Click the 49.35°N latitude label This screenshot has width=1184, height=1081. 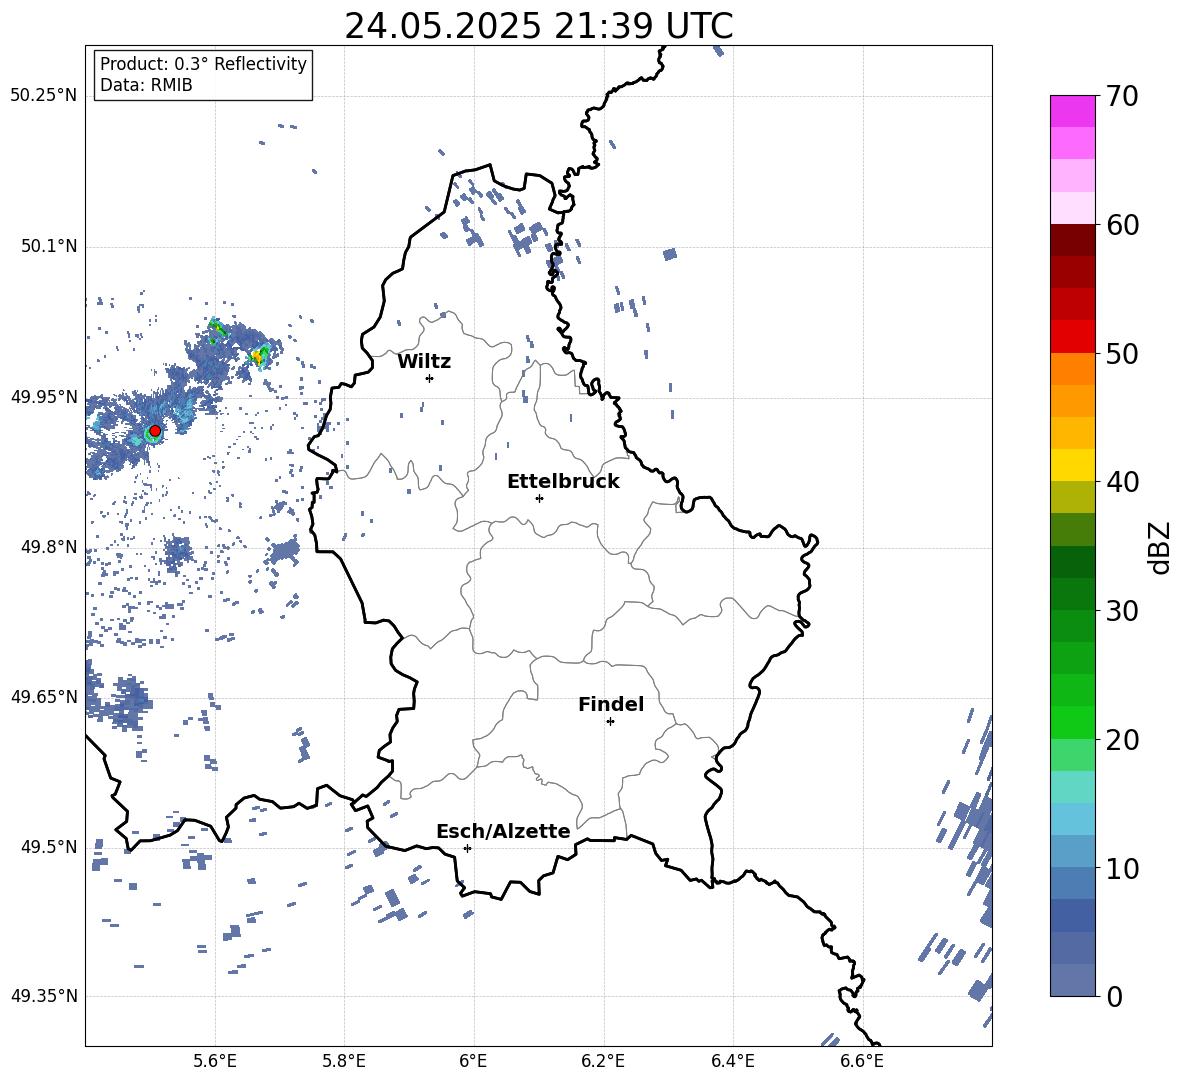tap(44, 996)
